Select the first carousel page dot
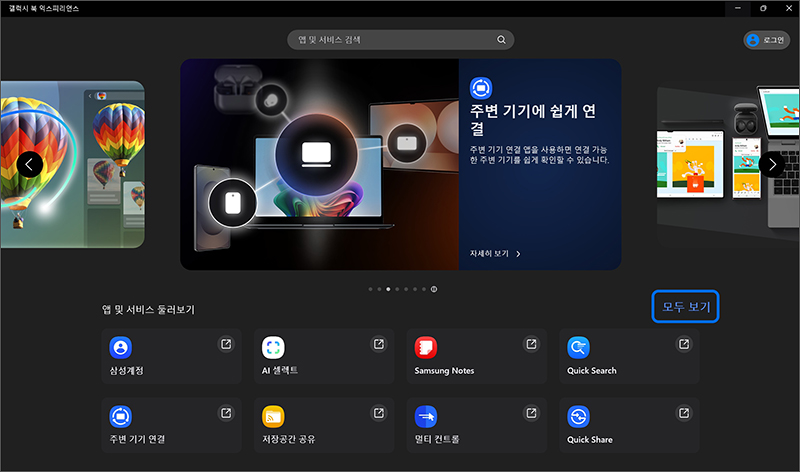This screenshot has height=472, width=800. tap(370, 289)
